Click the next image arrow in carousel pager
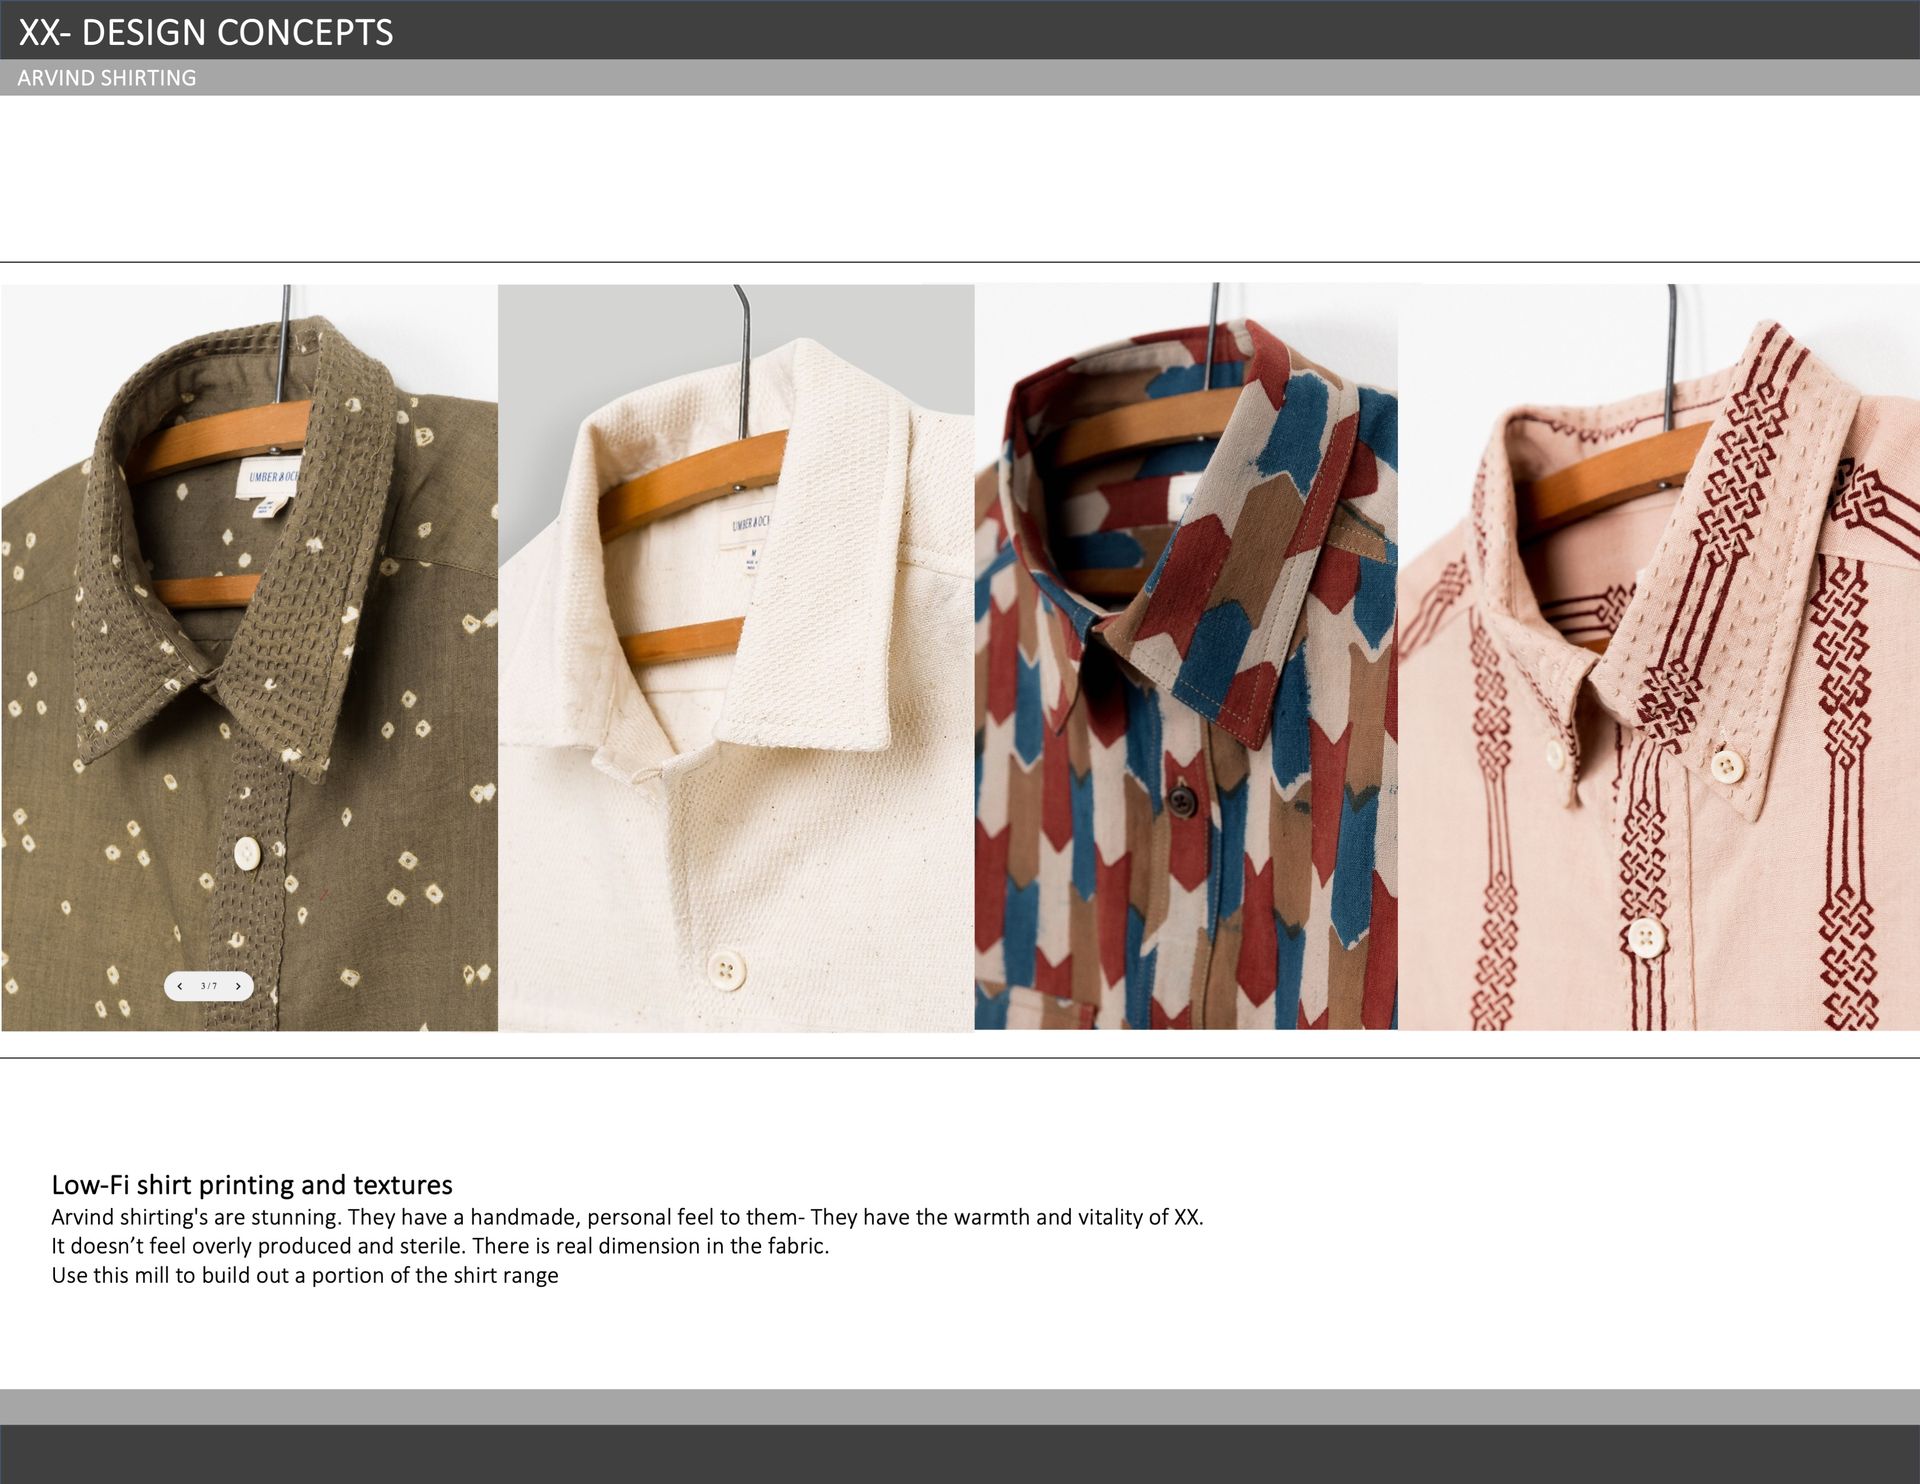Image resolution: width=1920 pixels, height=1484 pixels. coord(238,986)
